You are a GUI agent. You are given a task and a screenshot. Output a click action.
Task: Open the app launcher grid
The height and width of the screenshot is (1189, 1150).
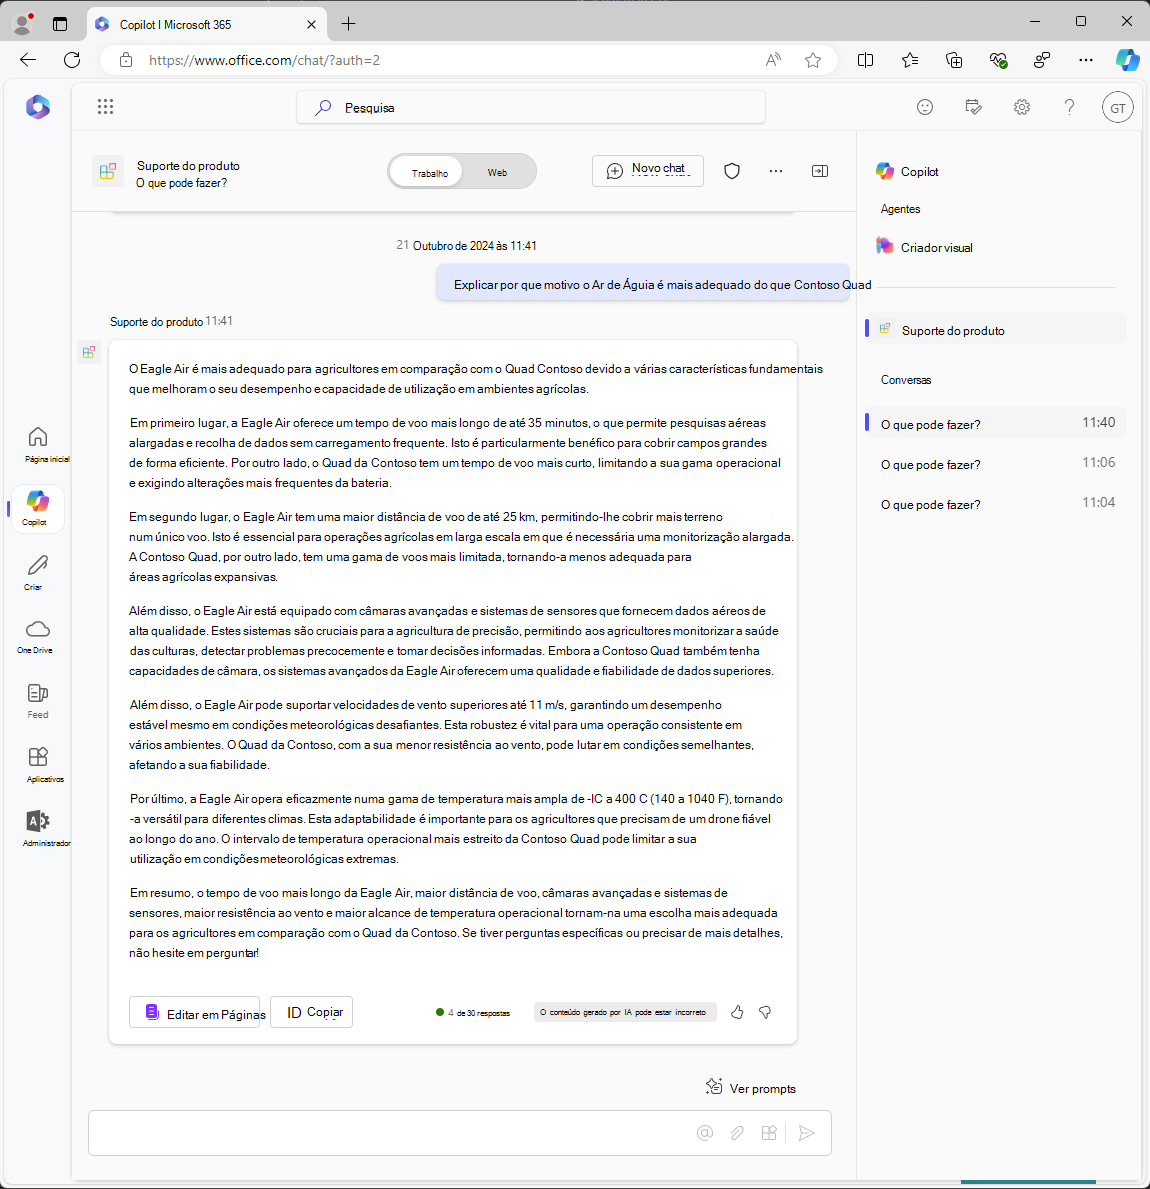pyautogui.click(x=105, y=107)
